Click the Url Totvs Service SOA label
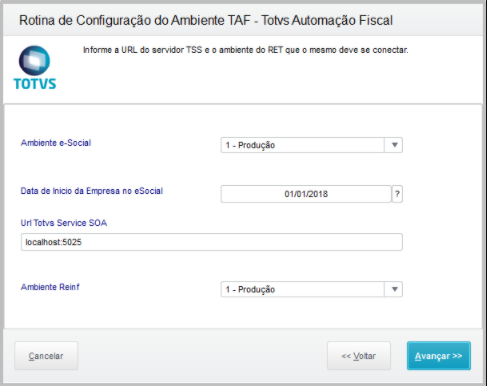487x386 pixels. point(64,223)
